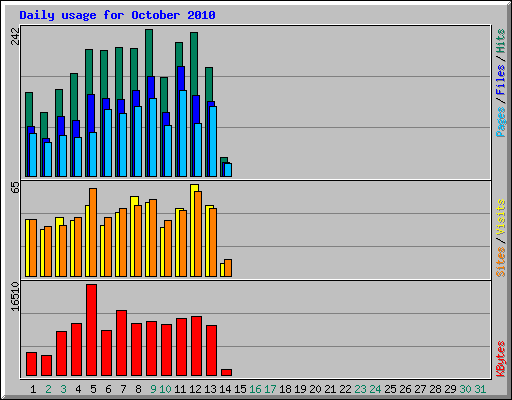Click day label '26' on the x-axis
Image resolution: width=512 pixels, height=400 pixels.
405,389
